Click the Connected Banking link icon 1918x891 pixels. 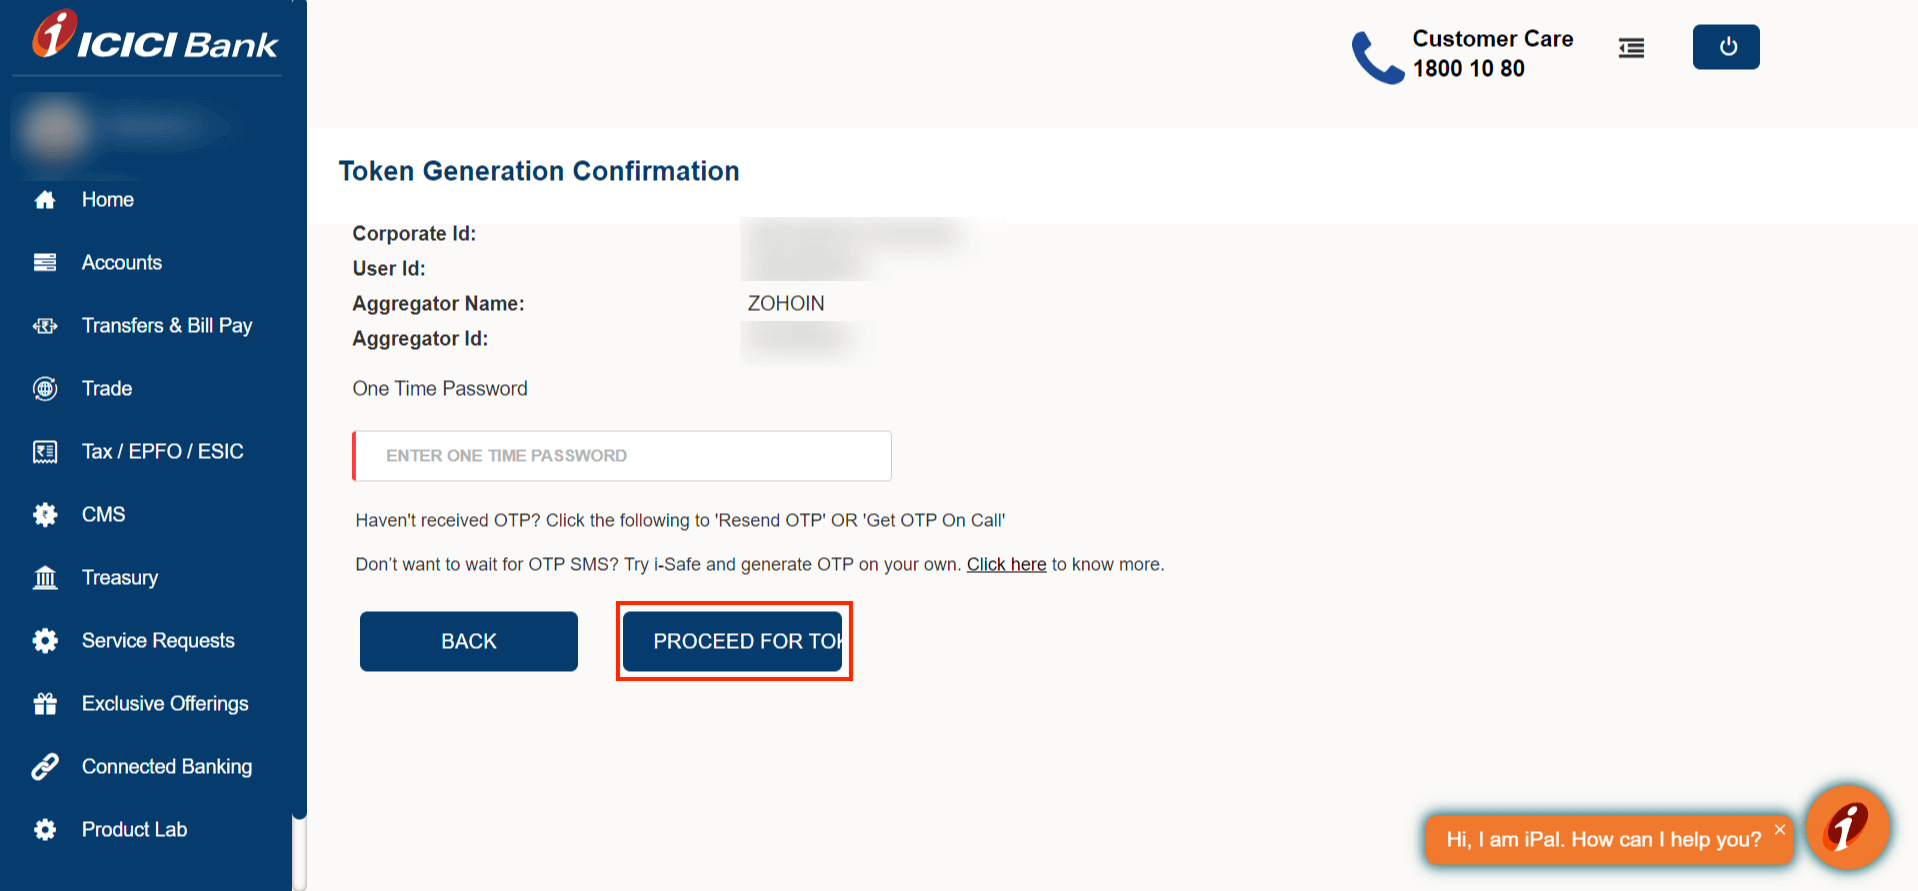click(x=45, y=767)
